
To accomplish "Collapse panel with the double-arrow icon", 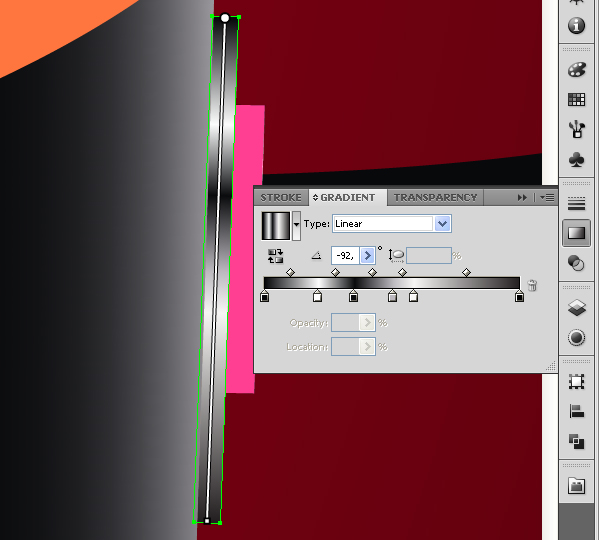I will (x=522, y=197).
